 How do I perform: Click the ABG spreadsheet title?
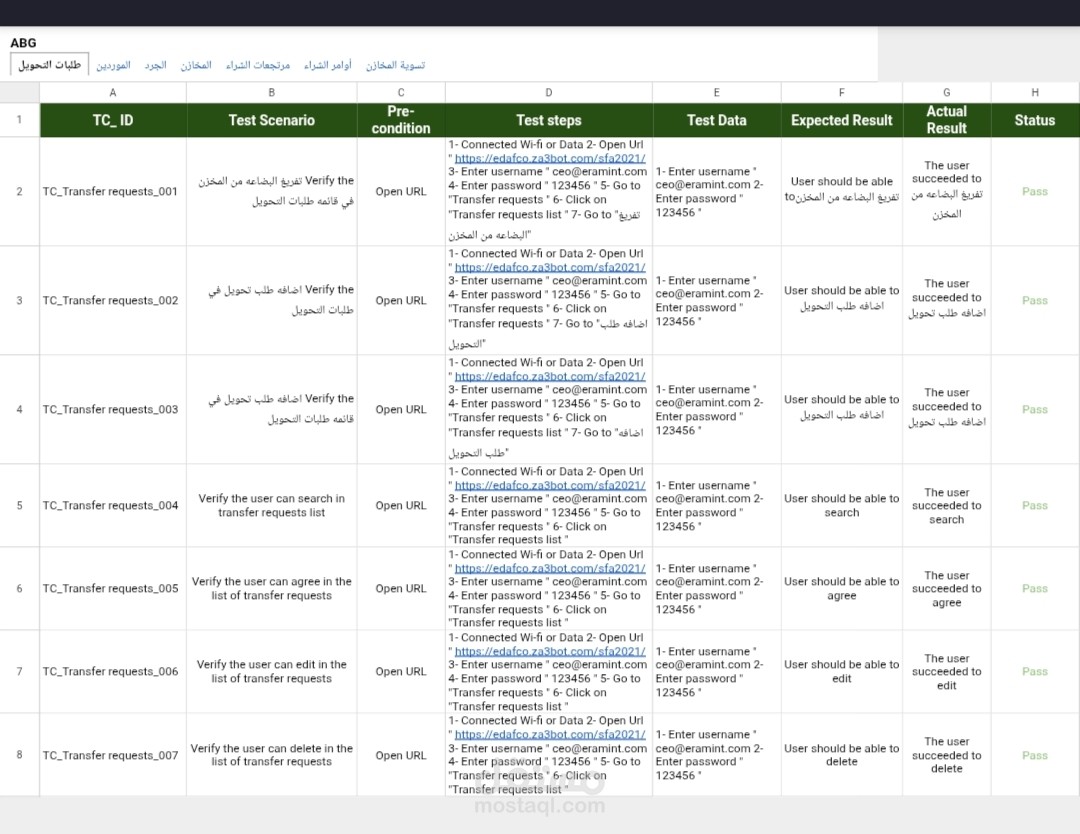[x=23, y=43]
